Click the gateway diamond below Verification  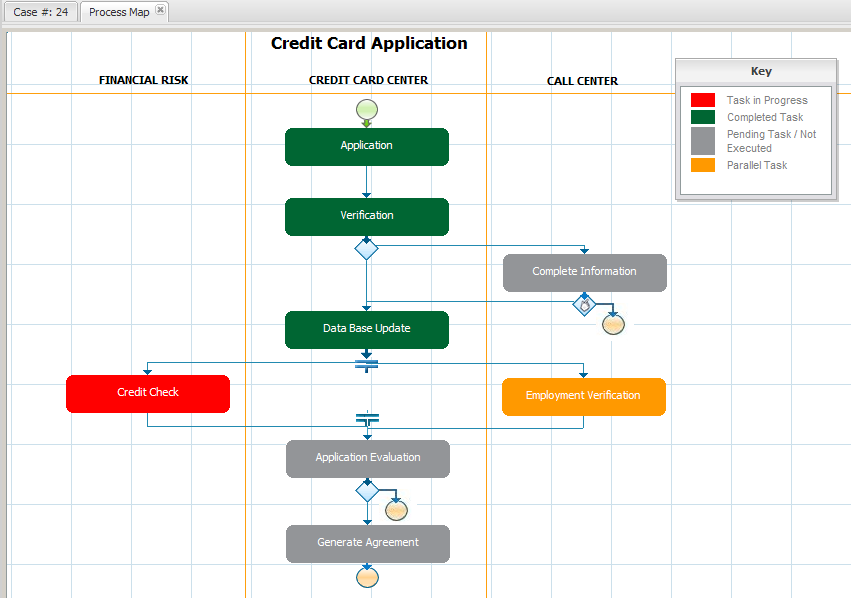tap(367, 248)
